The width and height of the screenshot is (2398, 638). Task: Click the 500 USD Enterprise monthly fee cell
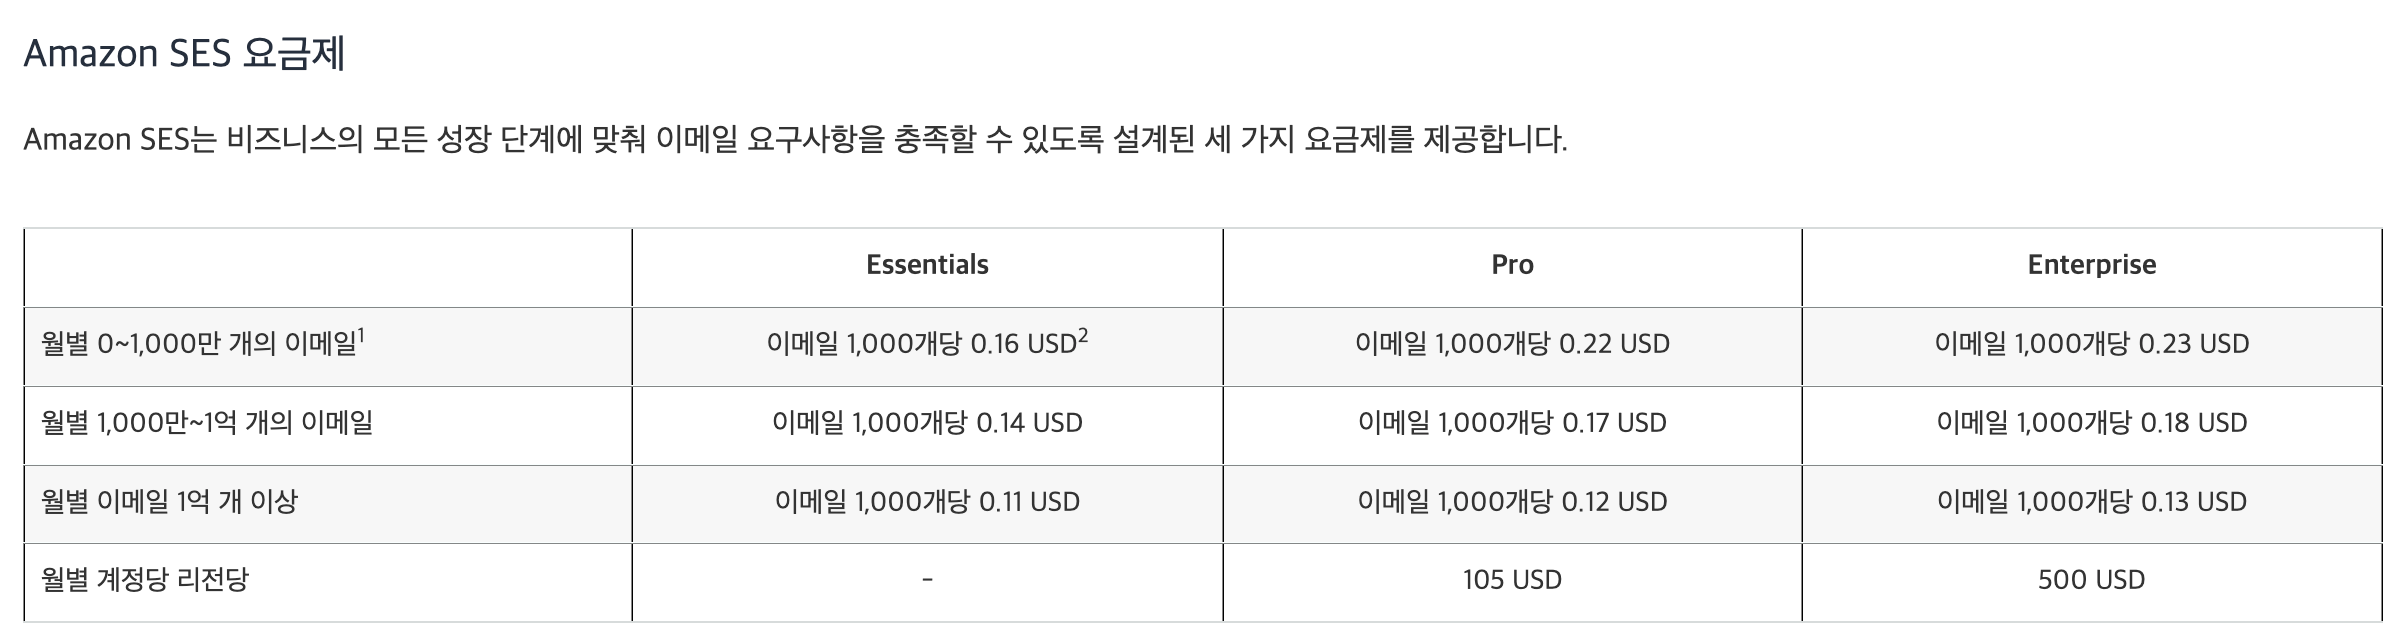click(x=2091, y=580)
